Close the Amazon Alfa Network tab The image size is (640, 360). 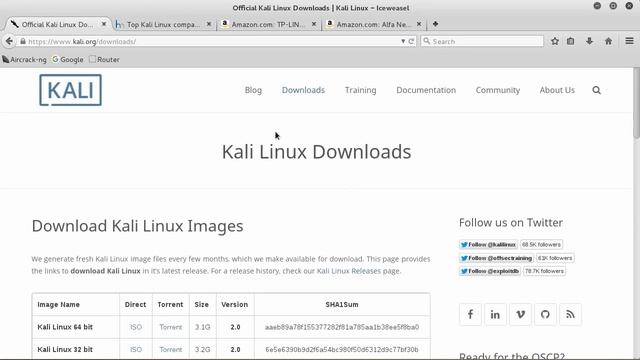(419, 24)
